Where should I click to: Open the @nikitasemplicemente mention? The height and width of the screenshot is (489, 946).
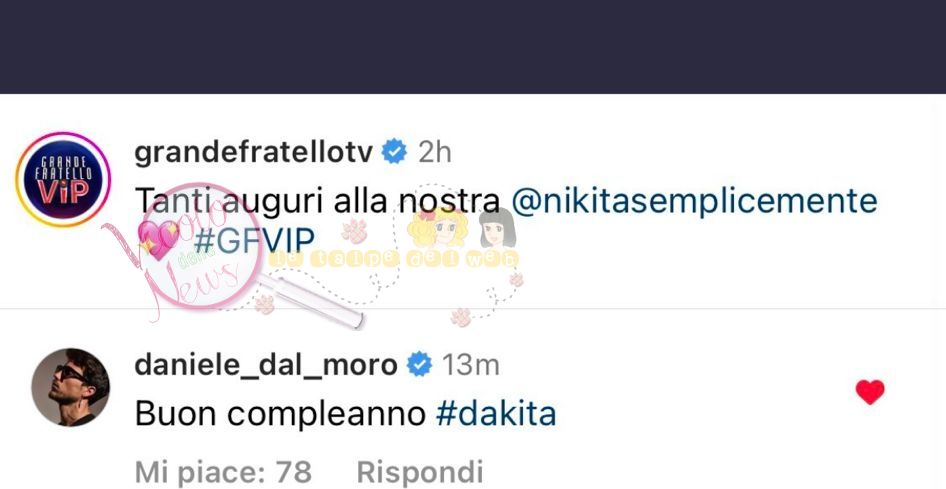click(694, 201)
